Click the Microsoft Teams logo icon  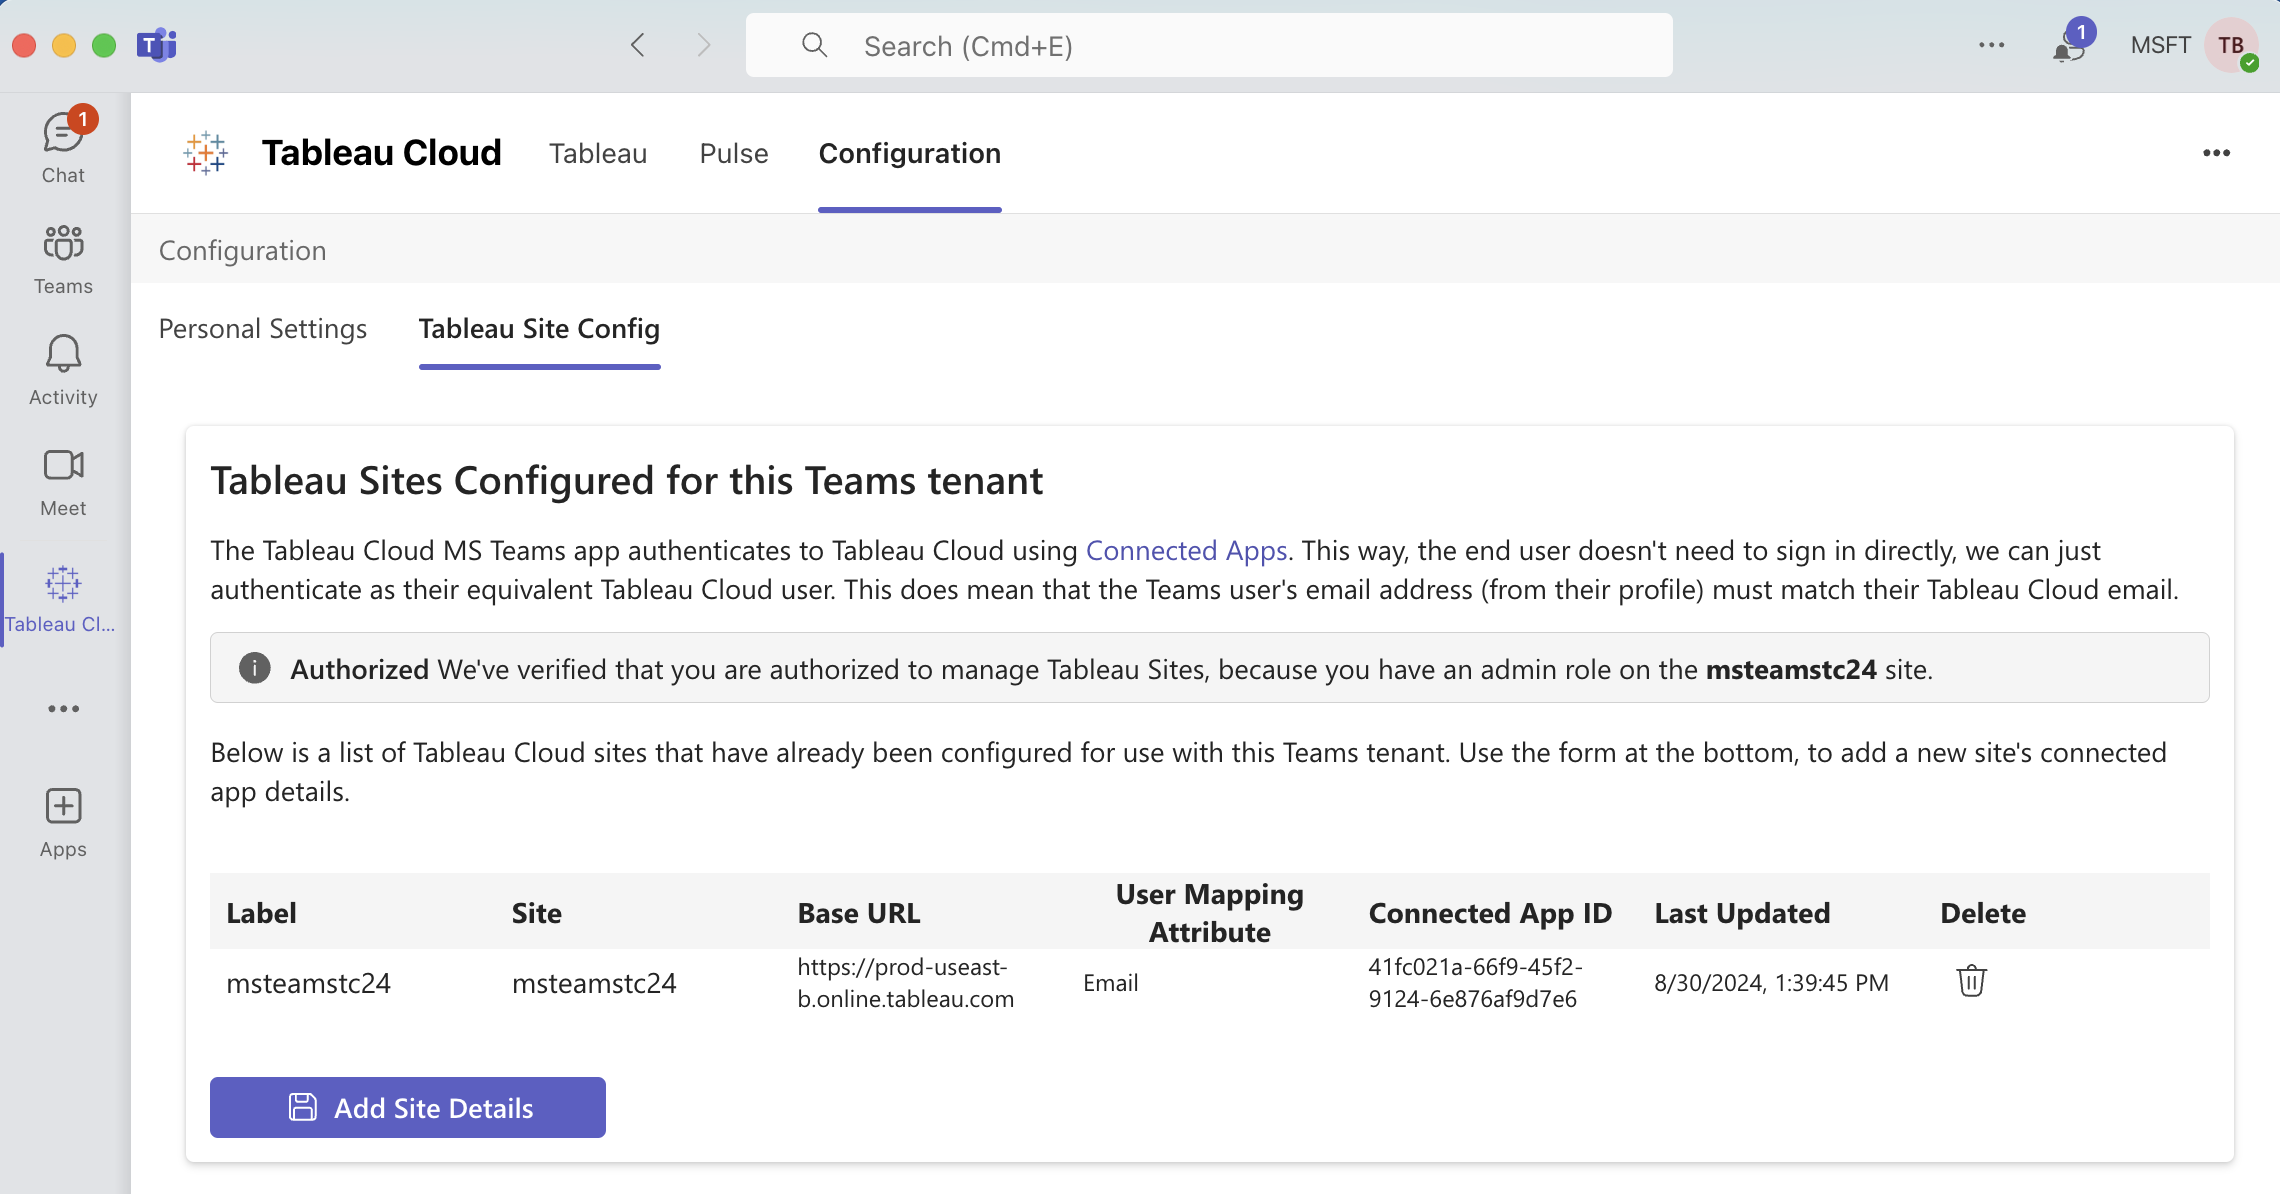157,45
